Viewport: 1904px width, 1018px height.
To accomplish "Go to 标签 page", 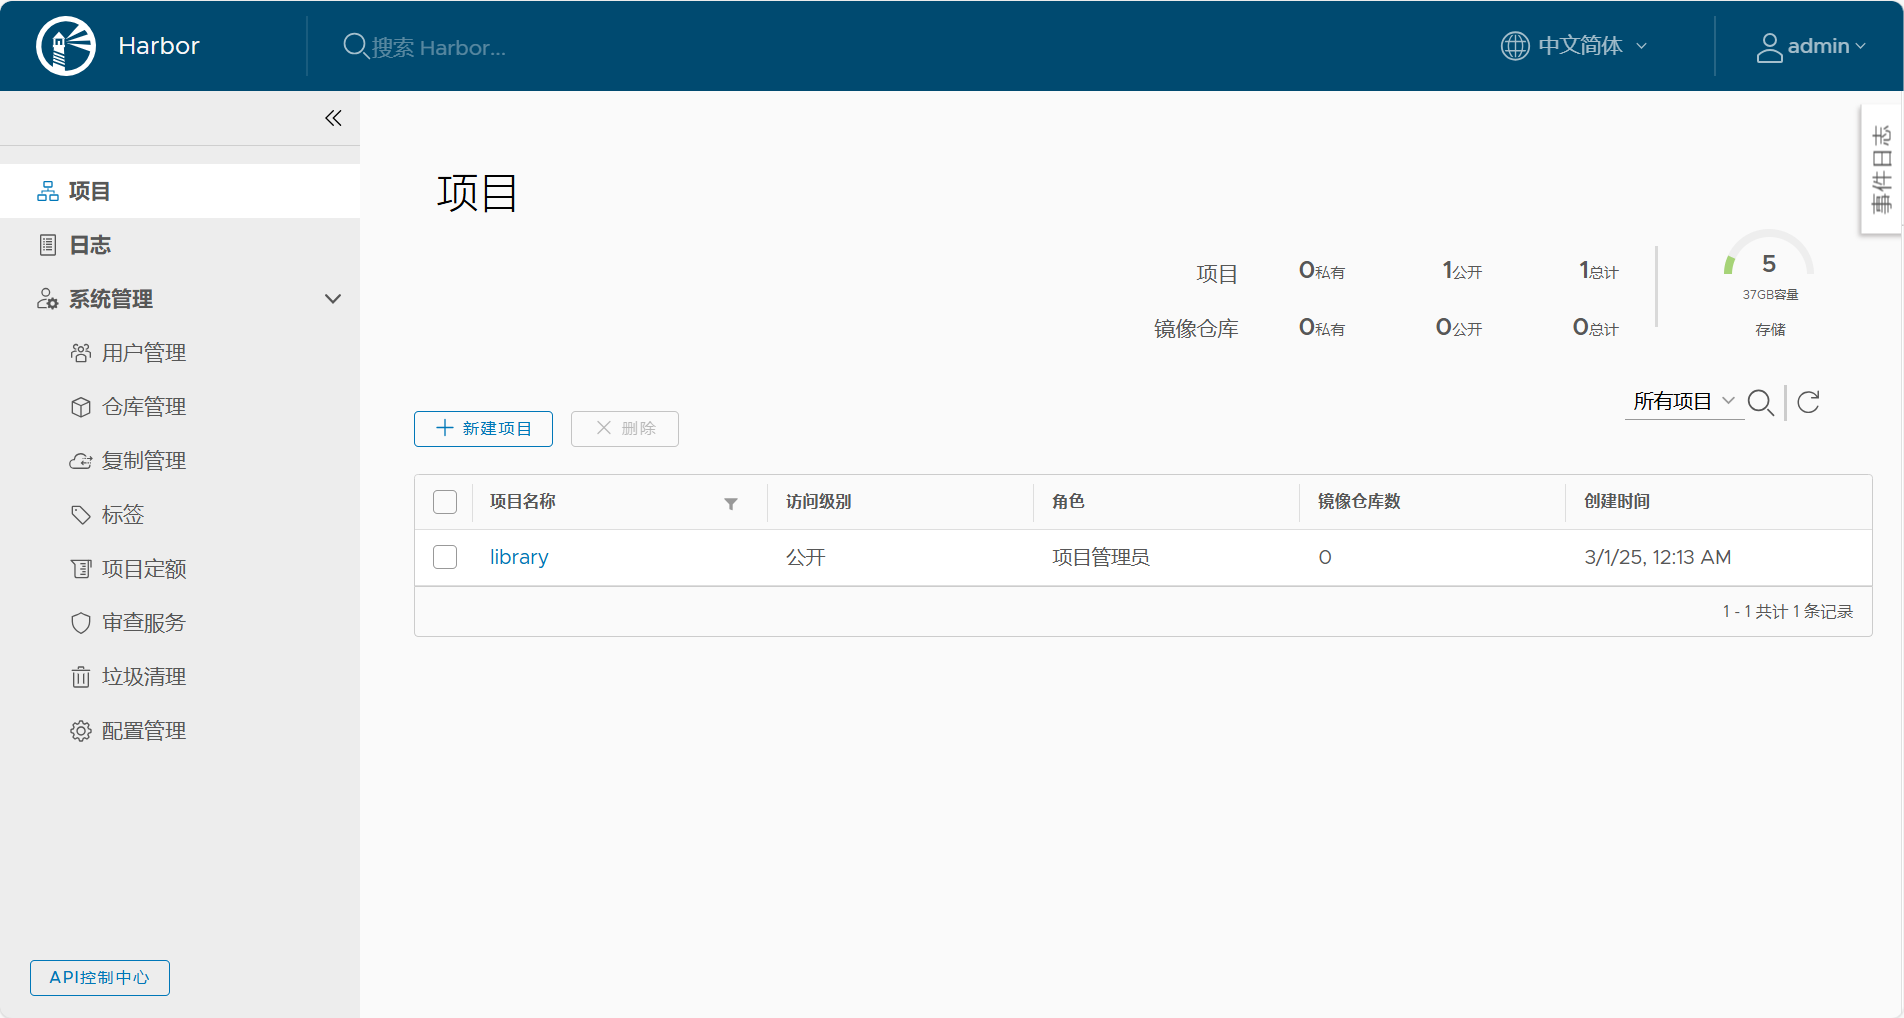I will (123, 515).
